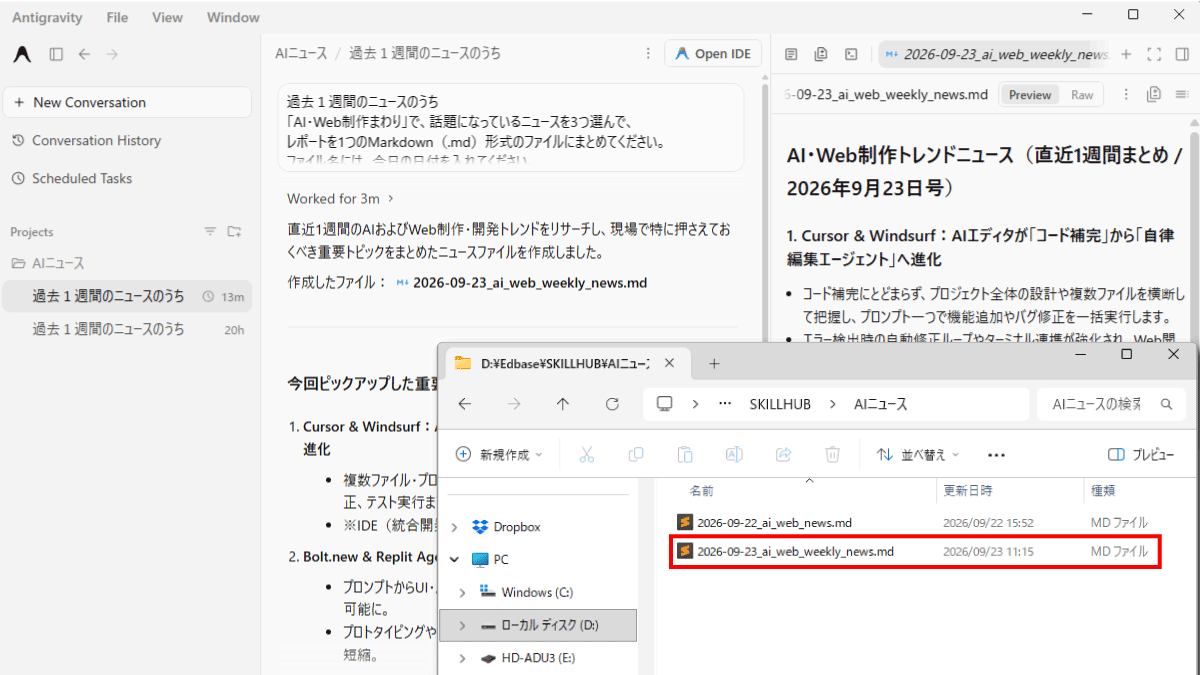
Task: Select the 2026-09-23_ai_web_weekly_news tab
Action: tap(995, 54)
